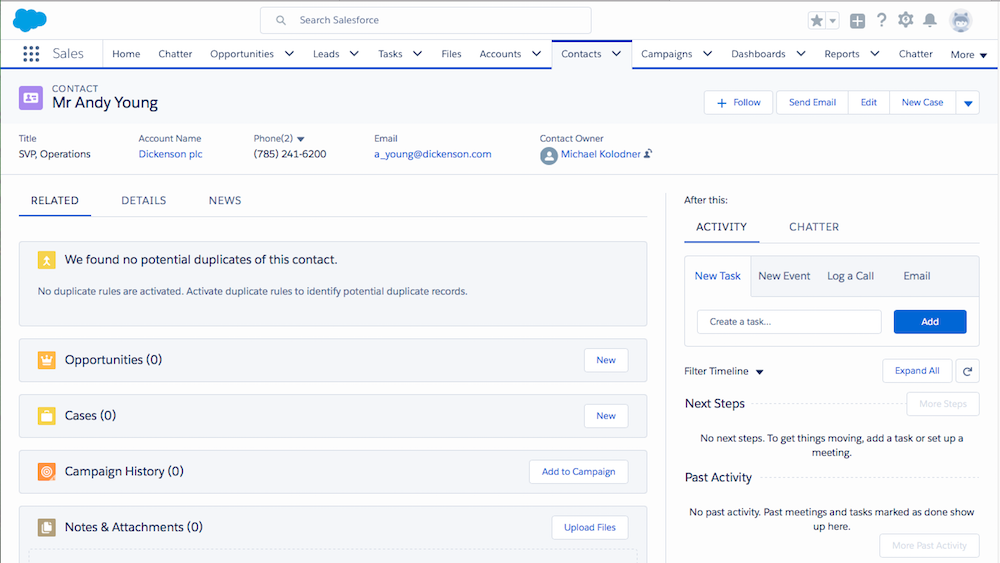Click the change owner icon beside Michael Kolodner
Viewport: 1000px width, 563px height.
coord(648,154)
